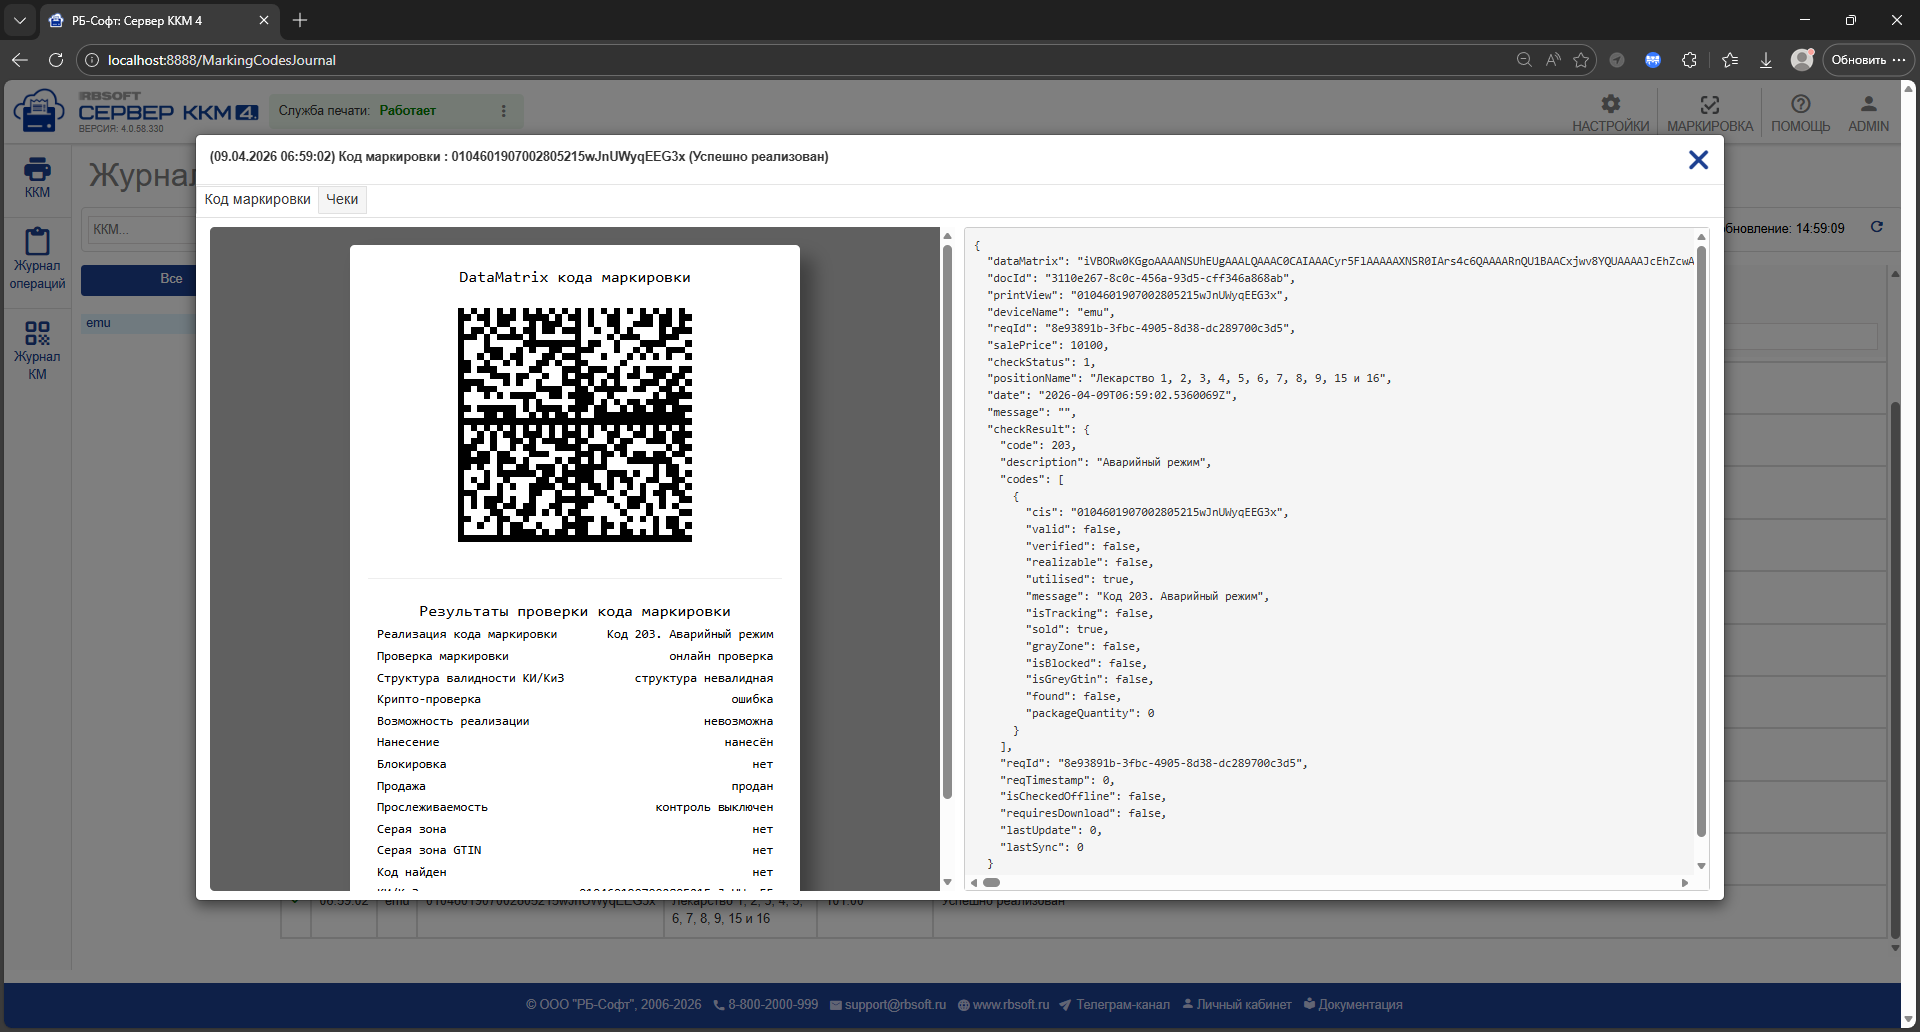Open ПОМОЩЬ help menu

(1800, 113)
